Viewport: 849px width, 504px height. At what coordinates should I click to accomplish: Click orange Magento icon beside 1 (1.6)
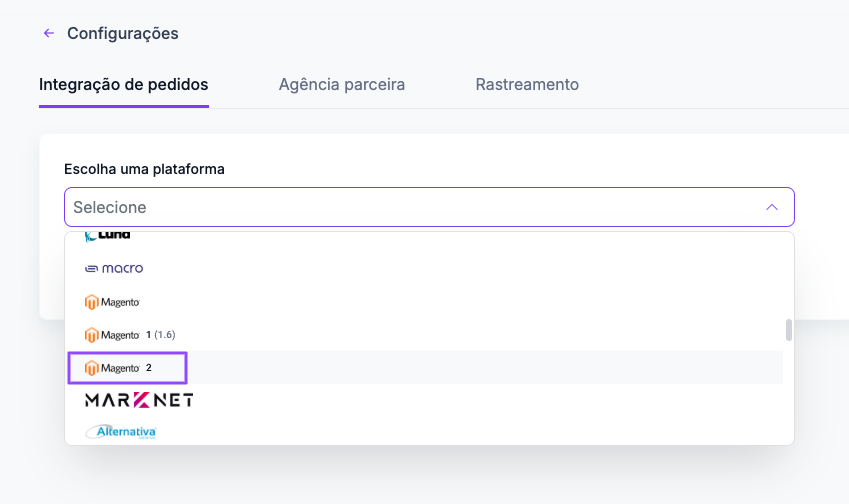(x=92, y=335)
